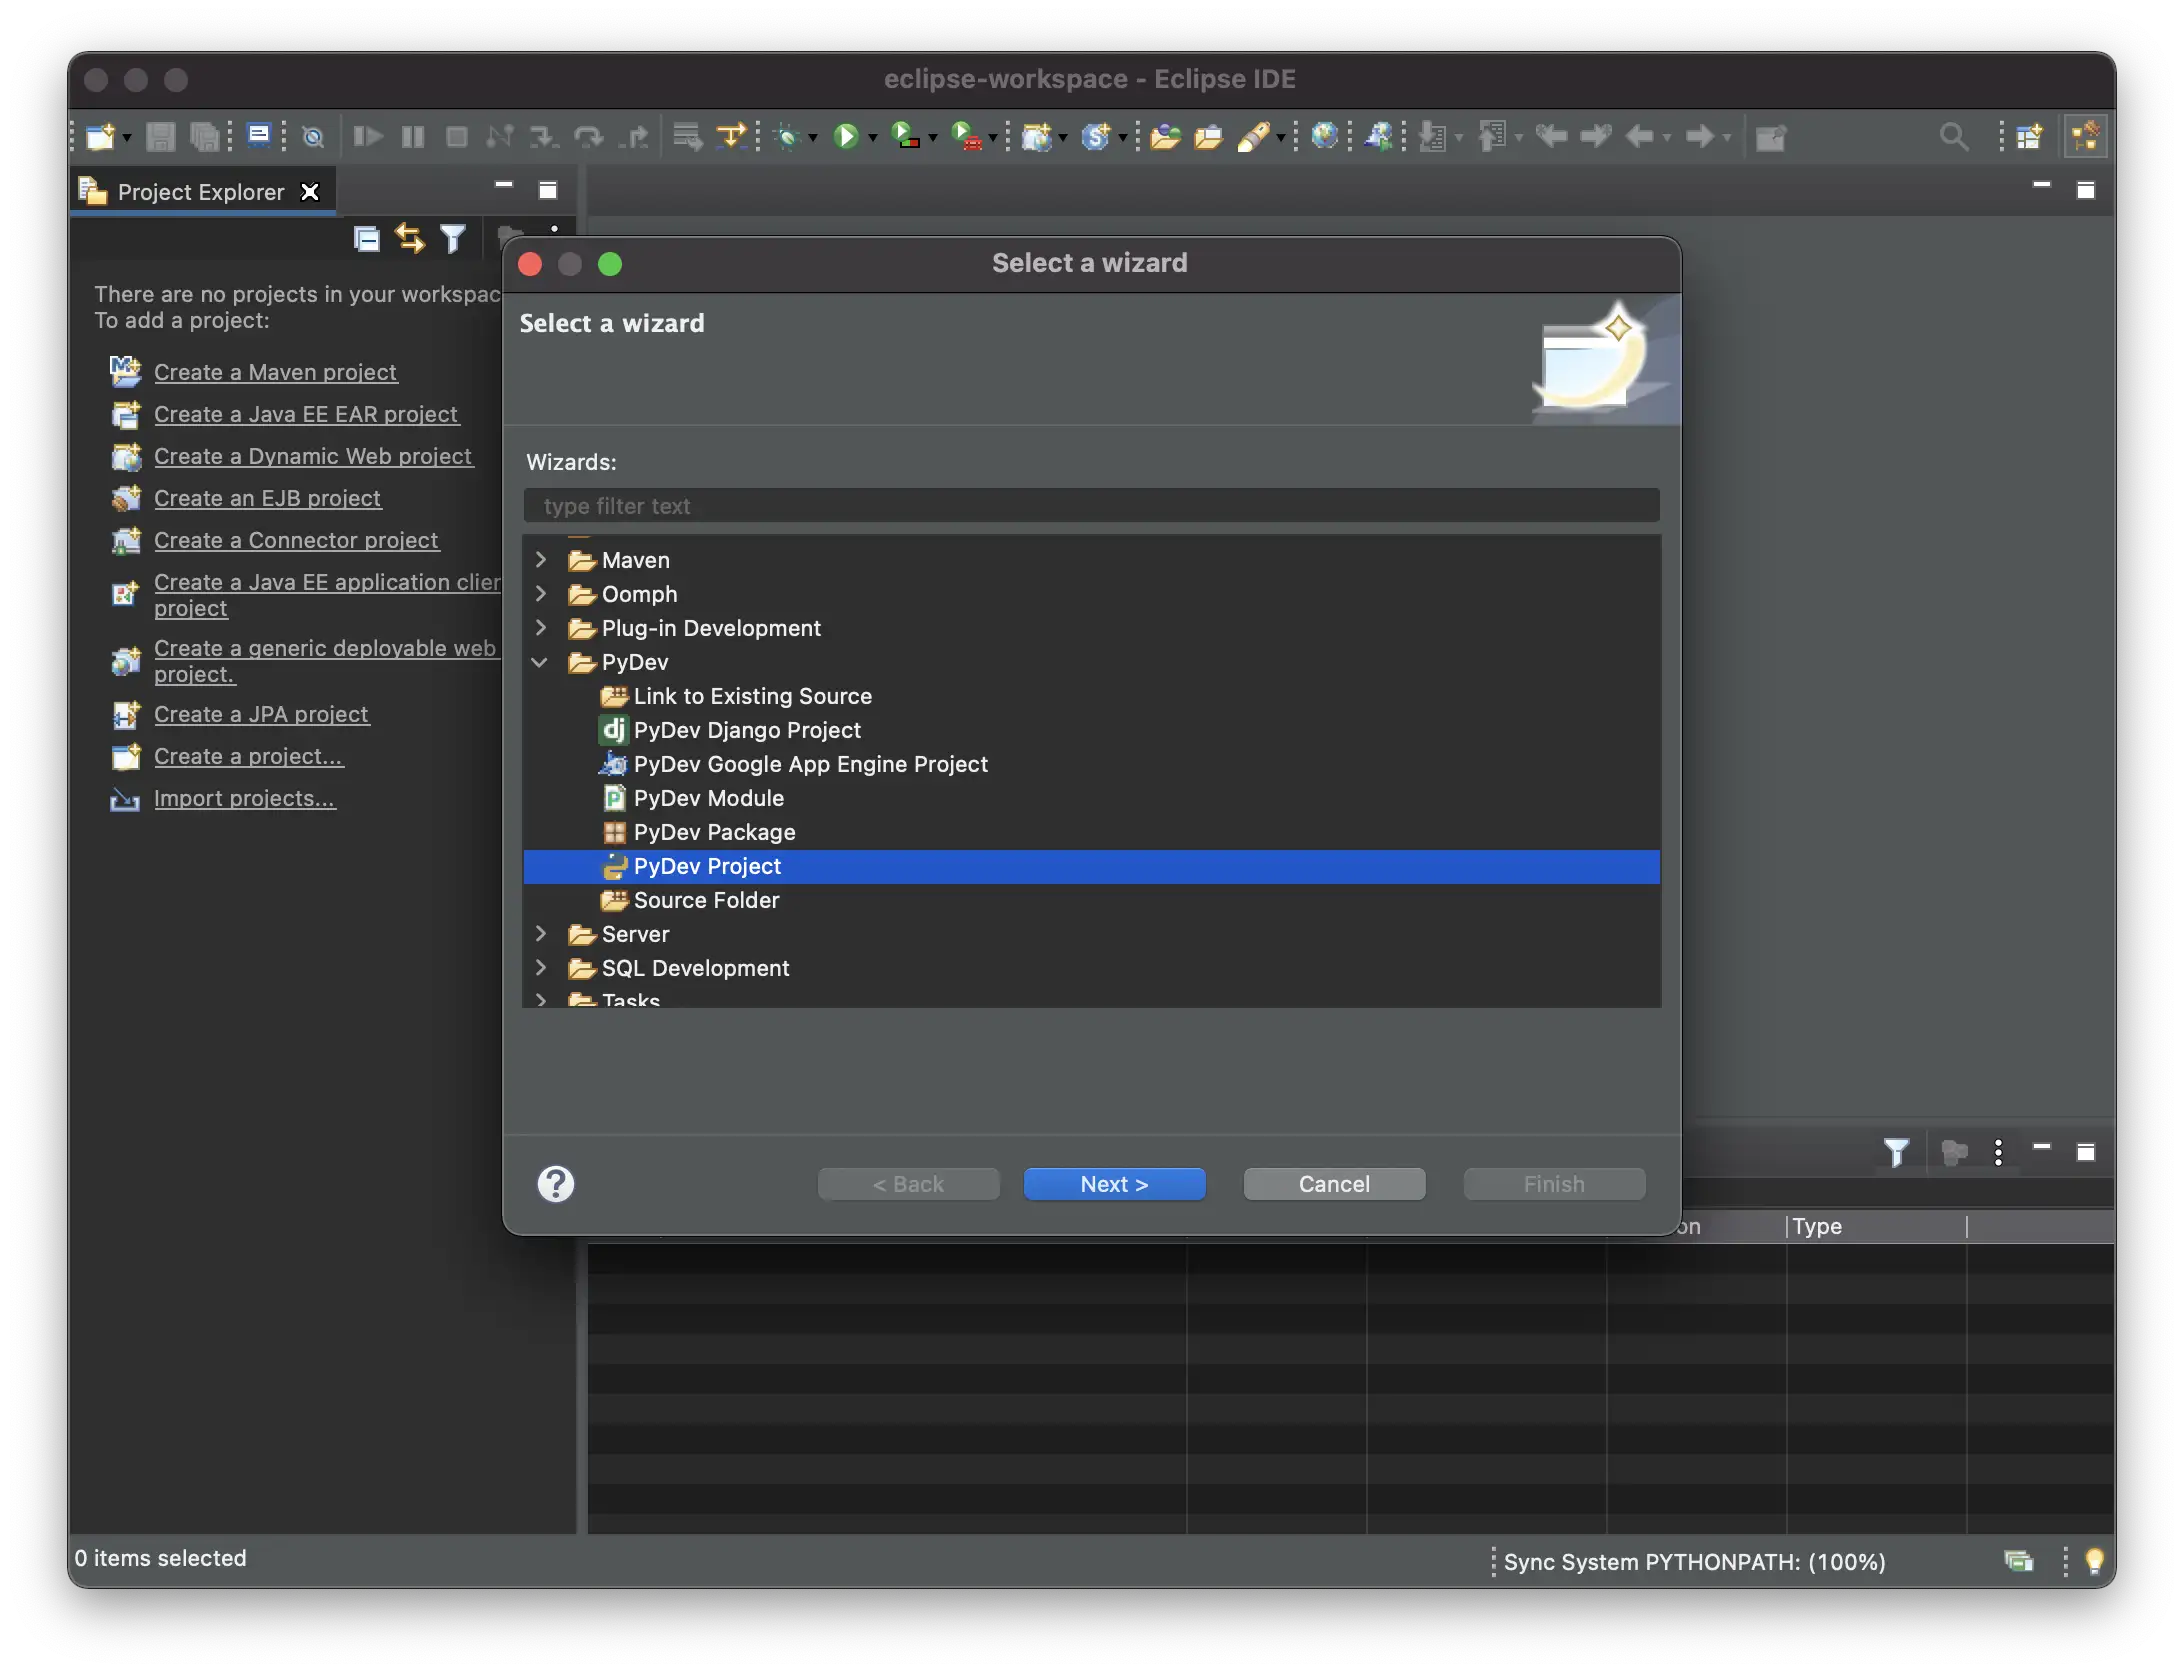
Task: Toggle Link with Editor in Project Explorer
Action: tap(410, 238)
